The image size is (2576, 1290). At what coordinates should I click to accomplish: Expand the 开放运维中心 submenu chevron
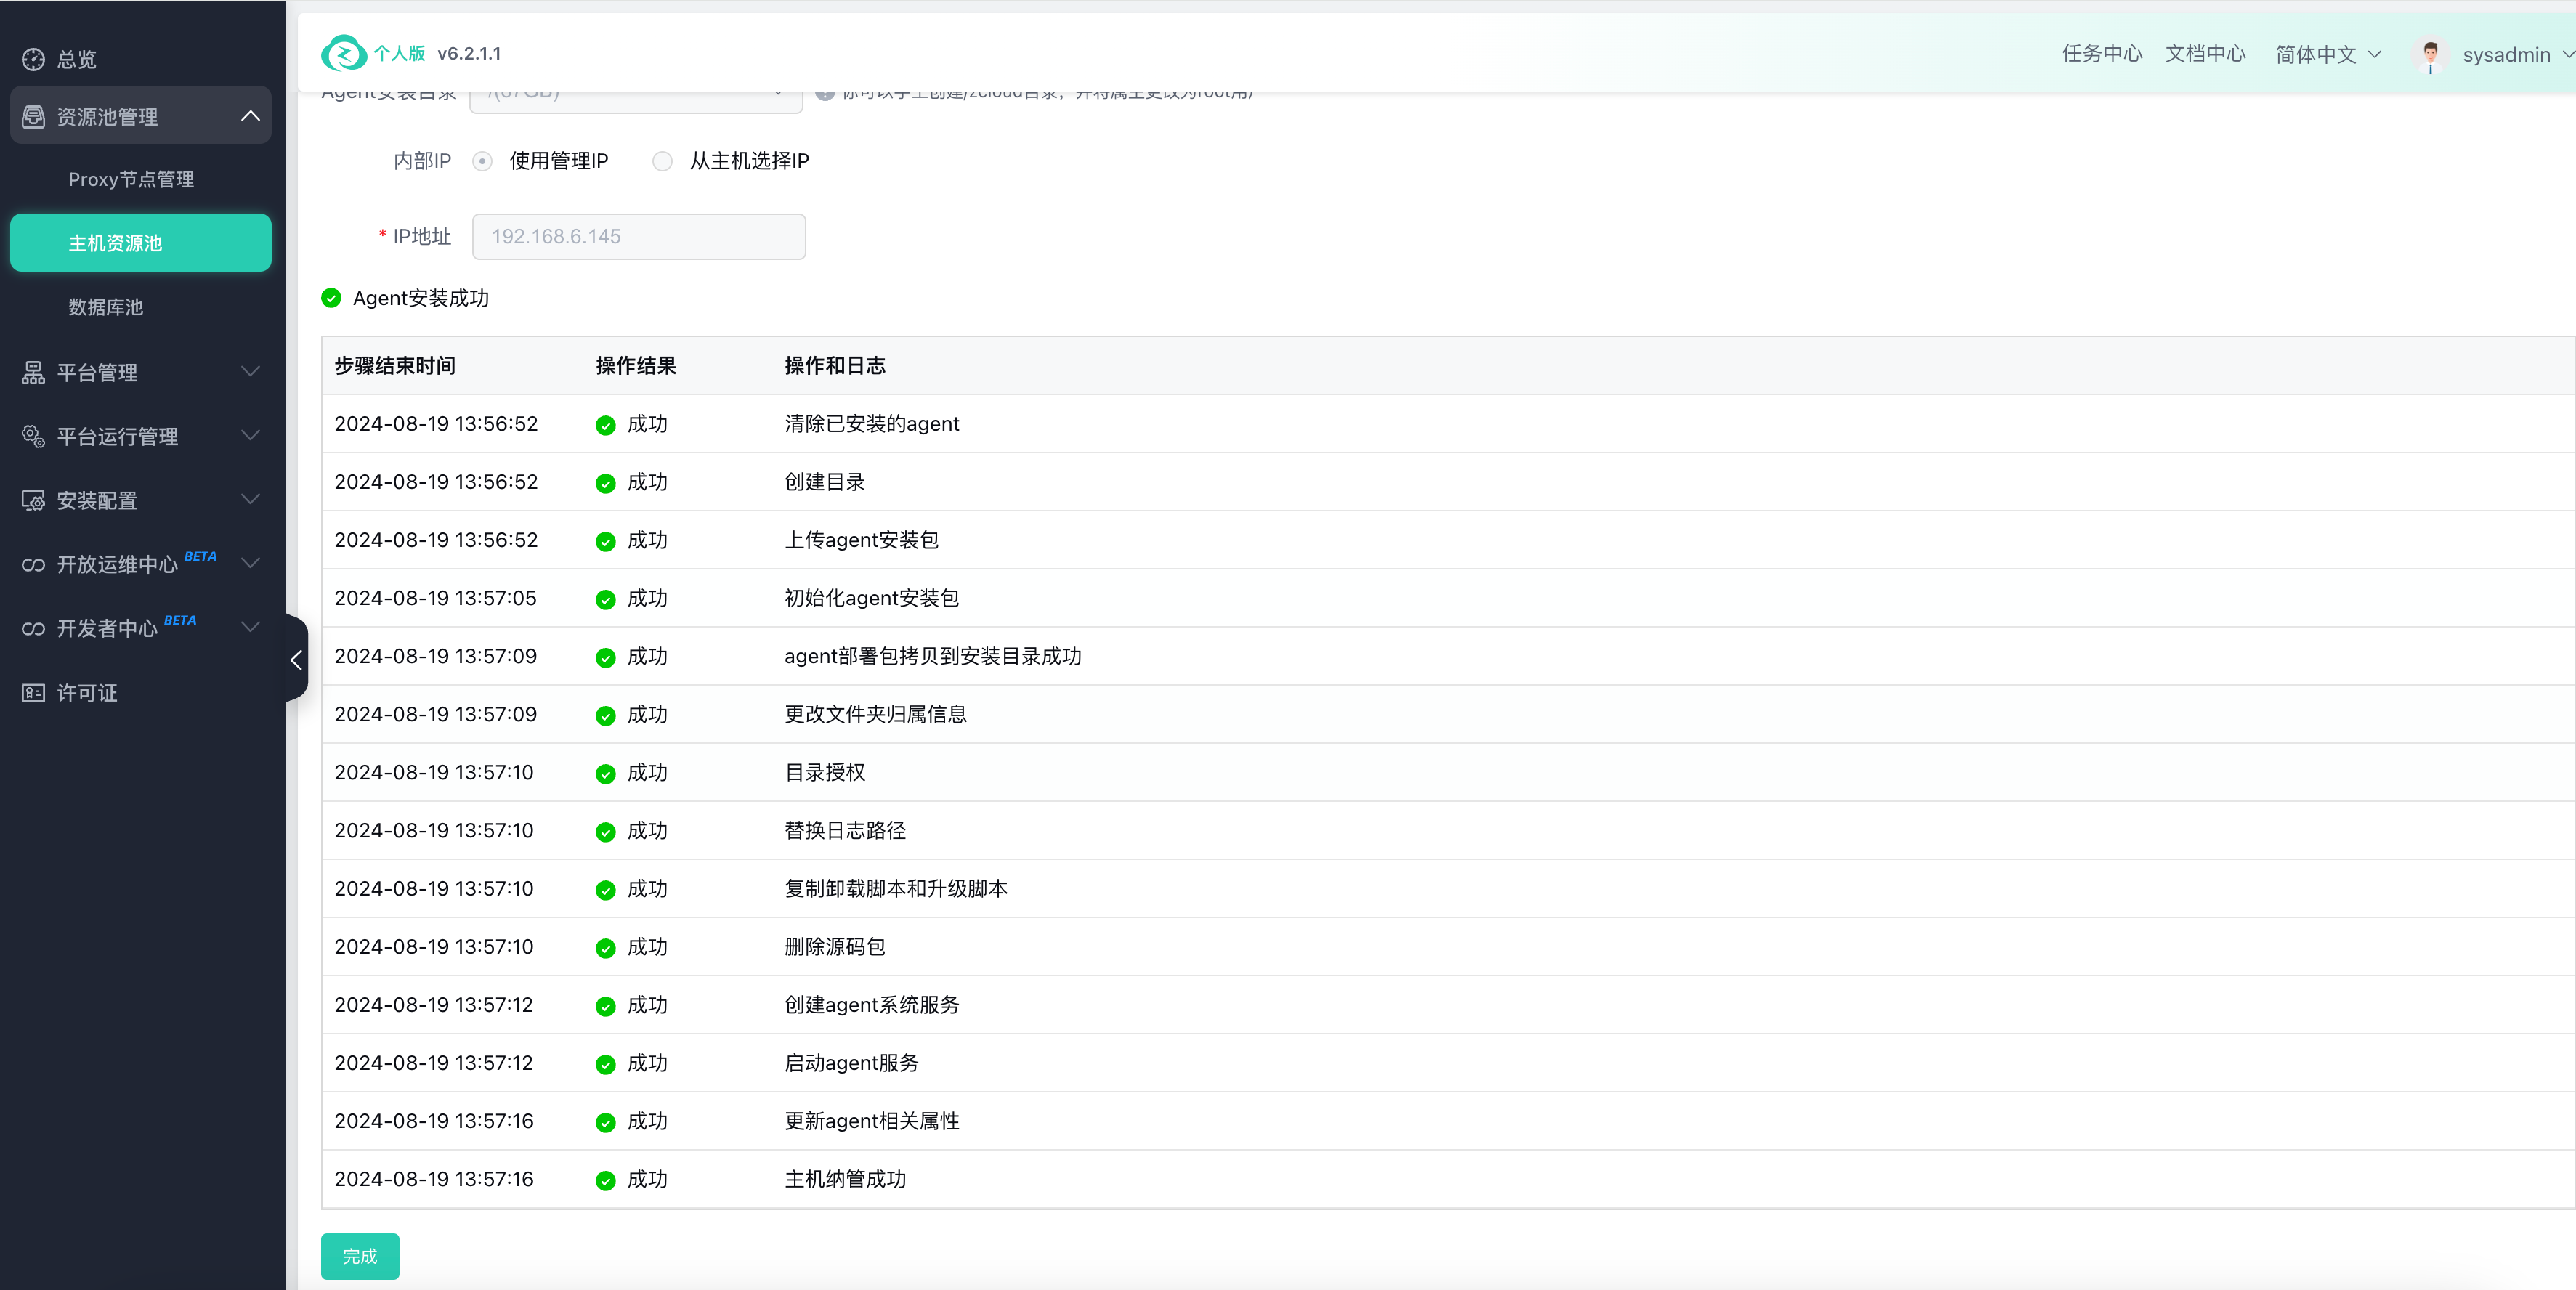coord(250,564)
